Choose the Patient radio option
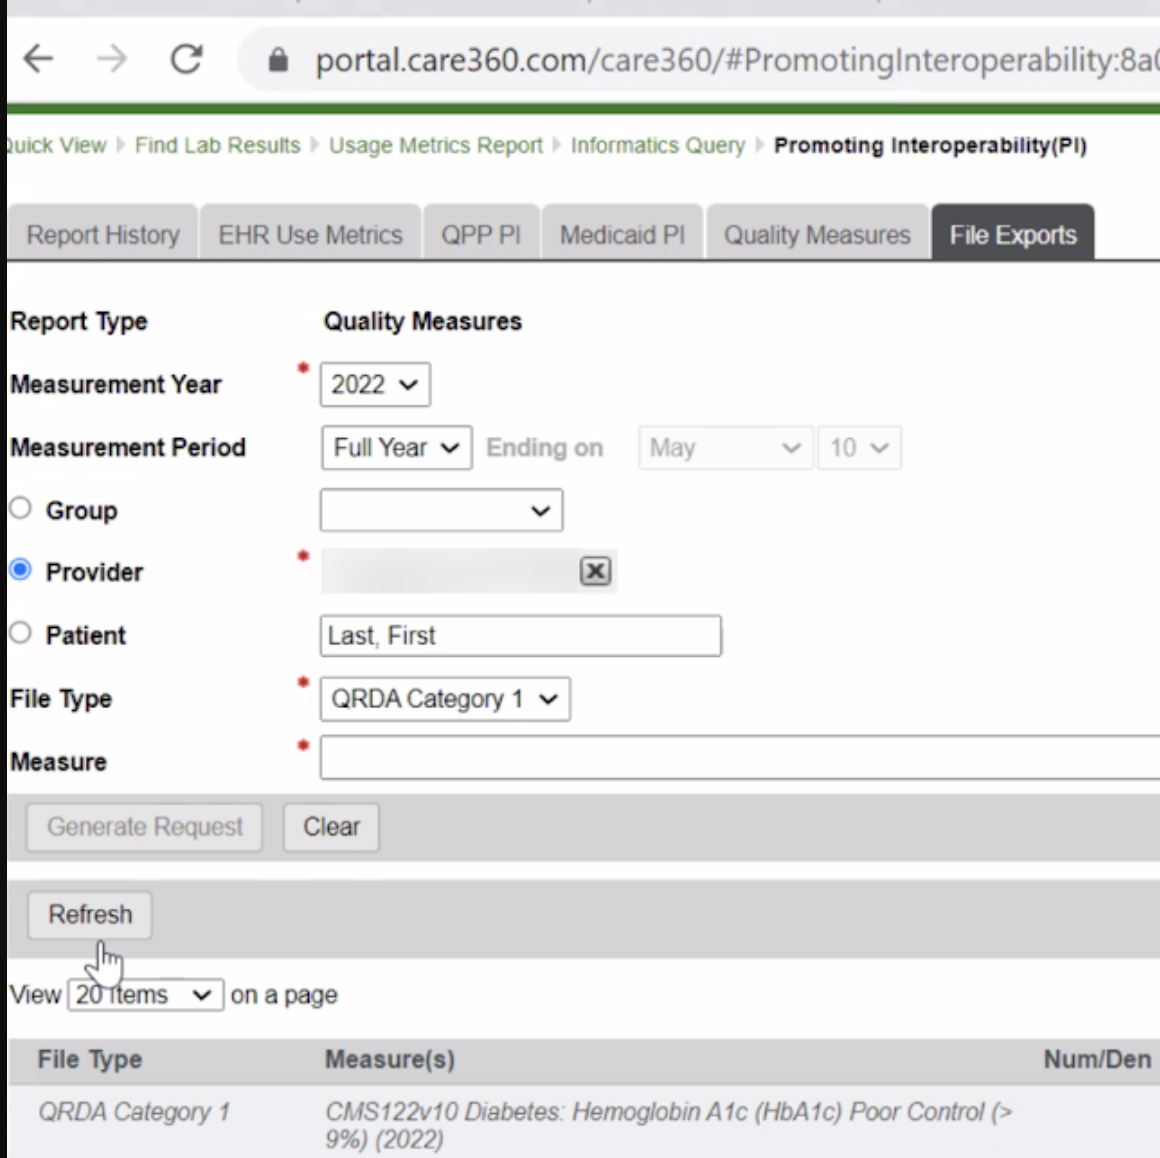 point(21,633)
